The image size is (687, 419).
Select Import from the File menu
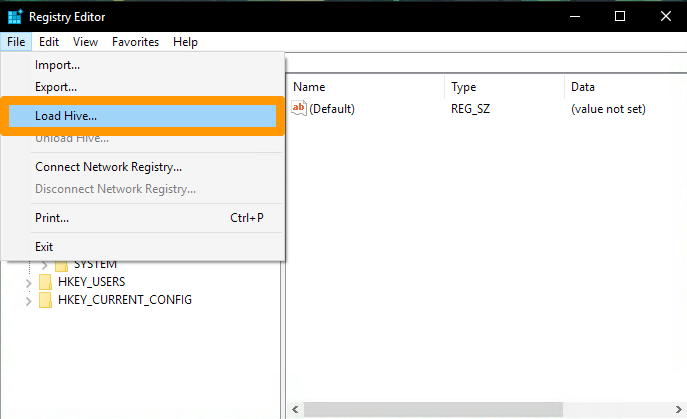[57, 65]
